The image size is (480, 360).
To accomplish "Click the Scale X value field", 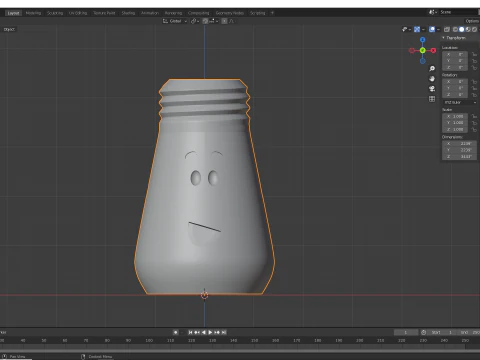I will (x=456, y=116).
